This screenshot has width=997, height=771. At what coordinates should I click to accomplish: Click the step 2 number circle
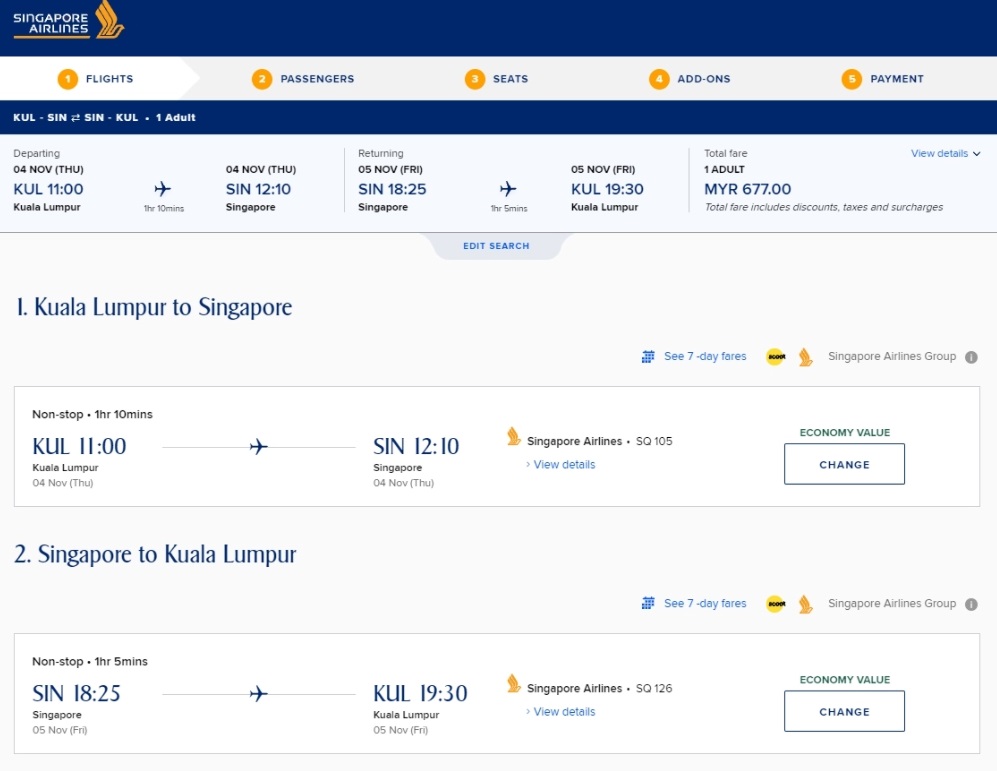(262, 79)
